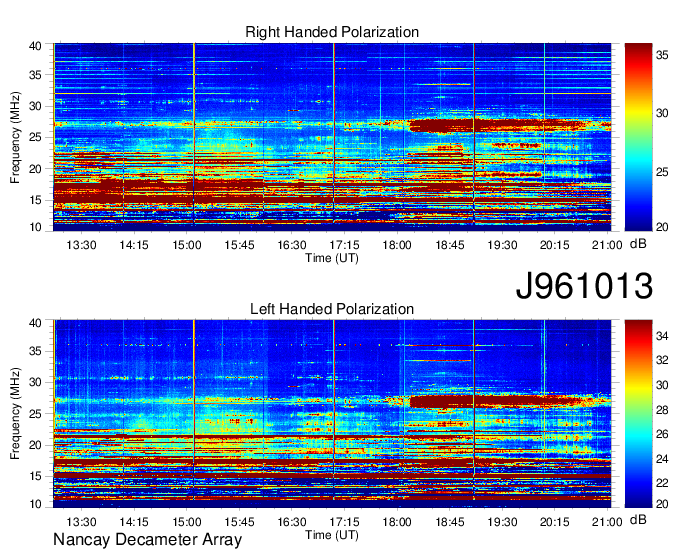Click the 16:30 tick under Right Handed plot
The image size is (680, 552).
pyautogui.click(x=291, y=245)
